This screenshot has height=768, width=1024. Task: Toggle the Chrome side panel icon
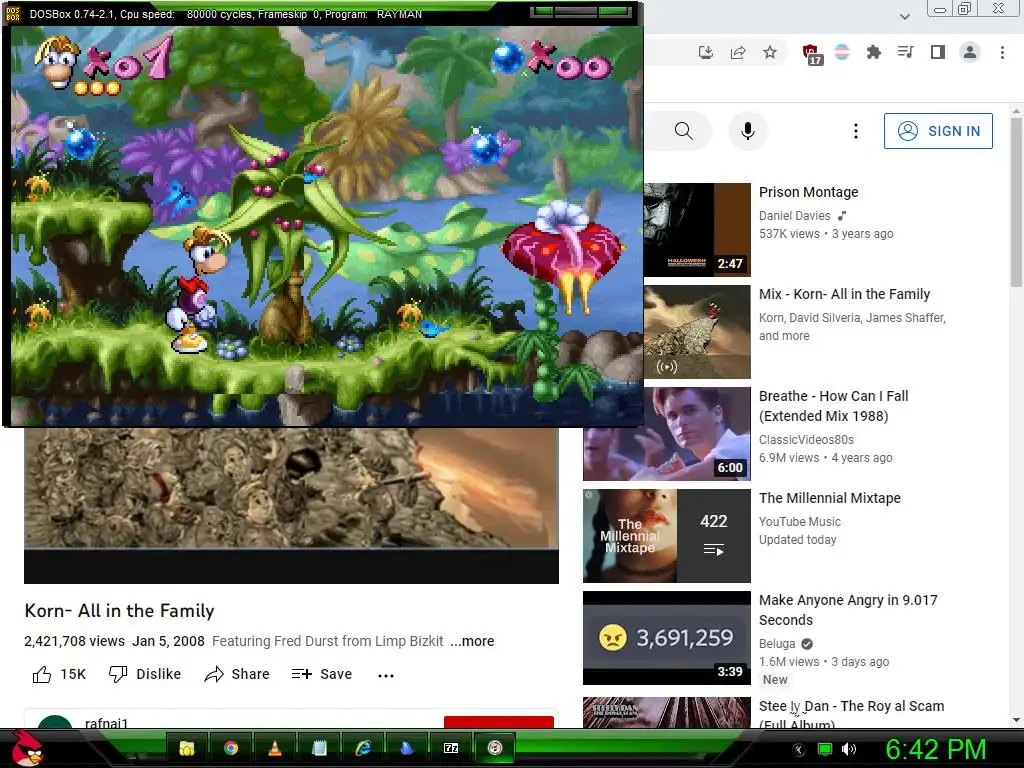click(x=938, y=52)
